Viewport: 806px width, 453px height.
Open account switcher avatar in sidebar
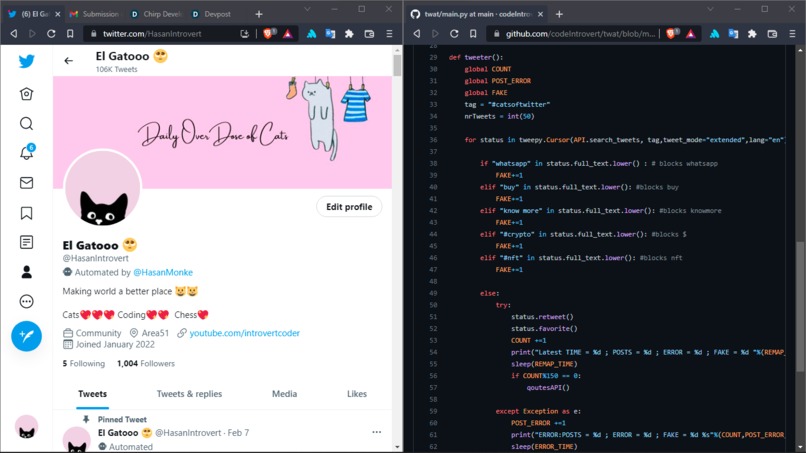[26, 427]
